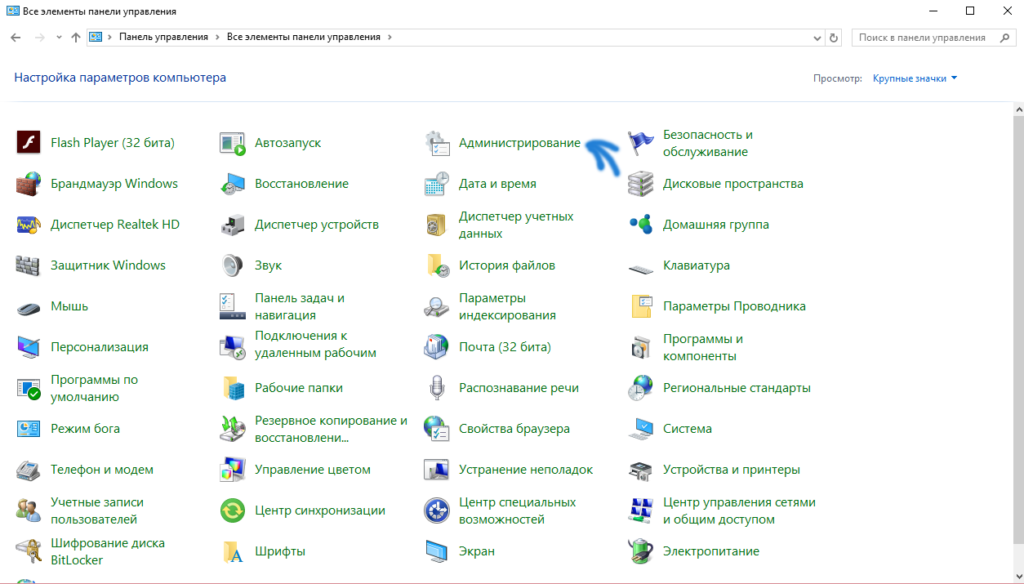Expand chevron after Все элементы панели управления
Image resolution: width=1024 pixels, height=584 pixels.
pos(390,37)
